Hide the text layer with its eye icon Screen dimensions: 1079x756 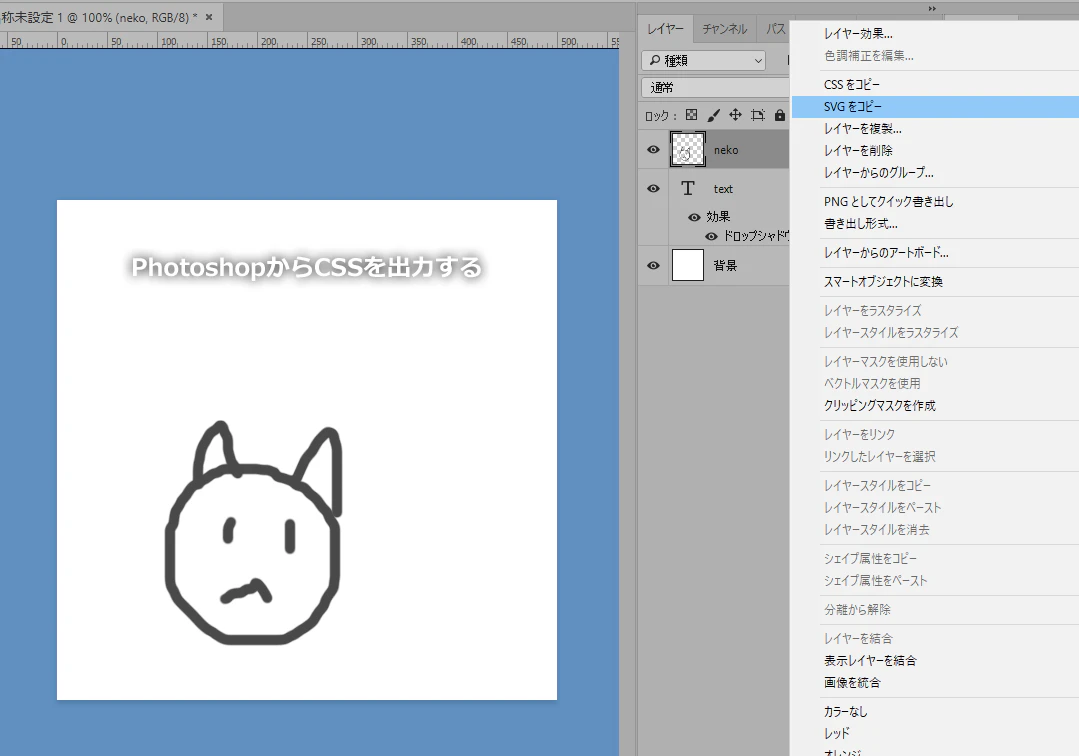[x=653, y=188]
